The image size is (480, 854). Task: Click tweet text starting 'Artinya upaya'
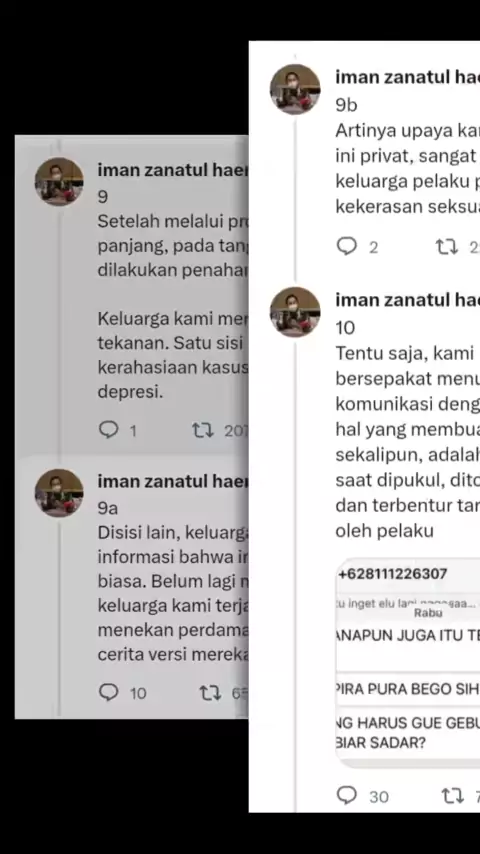pyautogui.click(x=408, y=169)
